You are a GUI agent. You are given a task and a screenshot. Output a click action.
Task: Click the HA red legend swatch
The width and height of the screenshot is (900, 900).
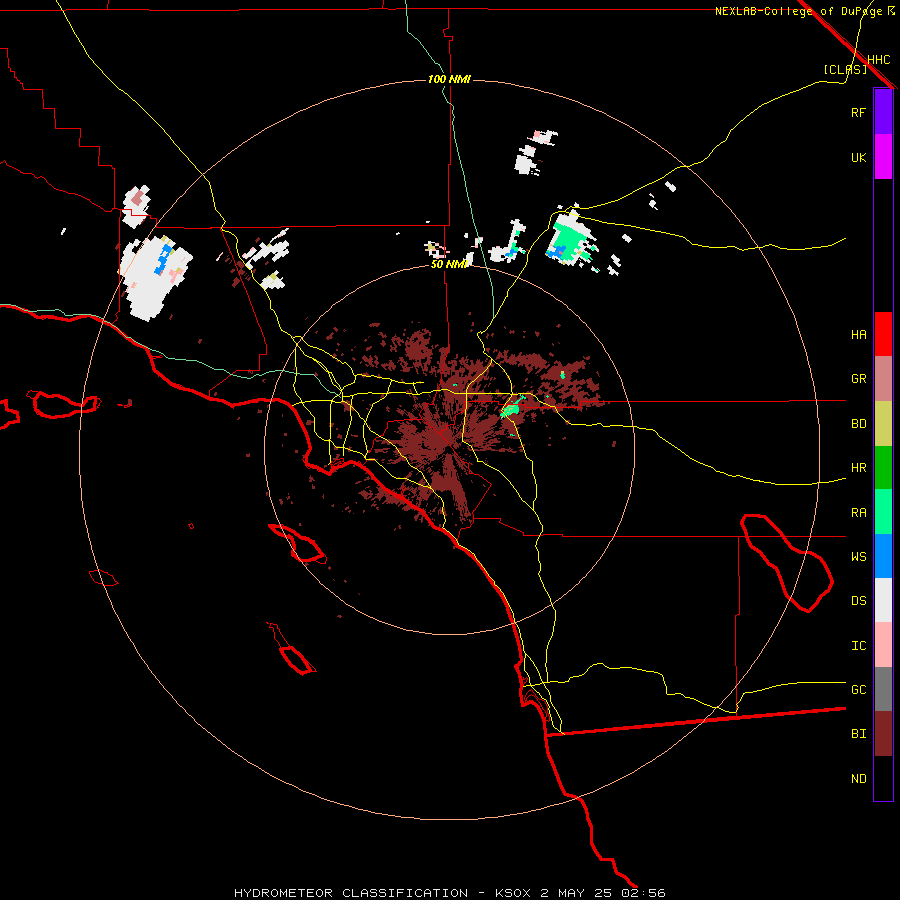click(883, 334)
